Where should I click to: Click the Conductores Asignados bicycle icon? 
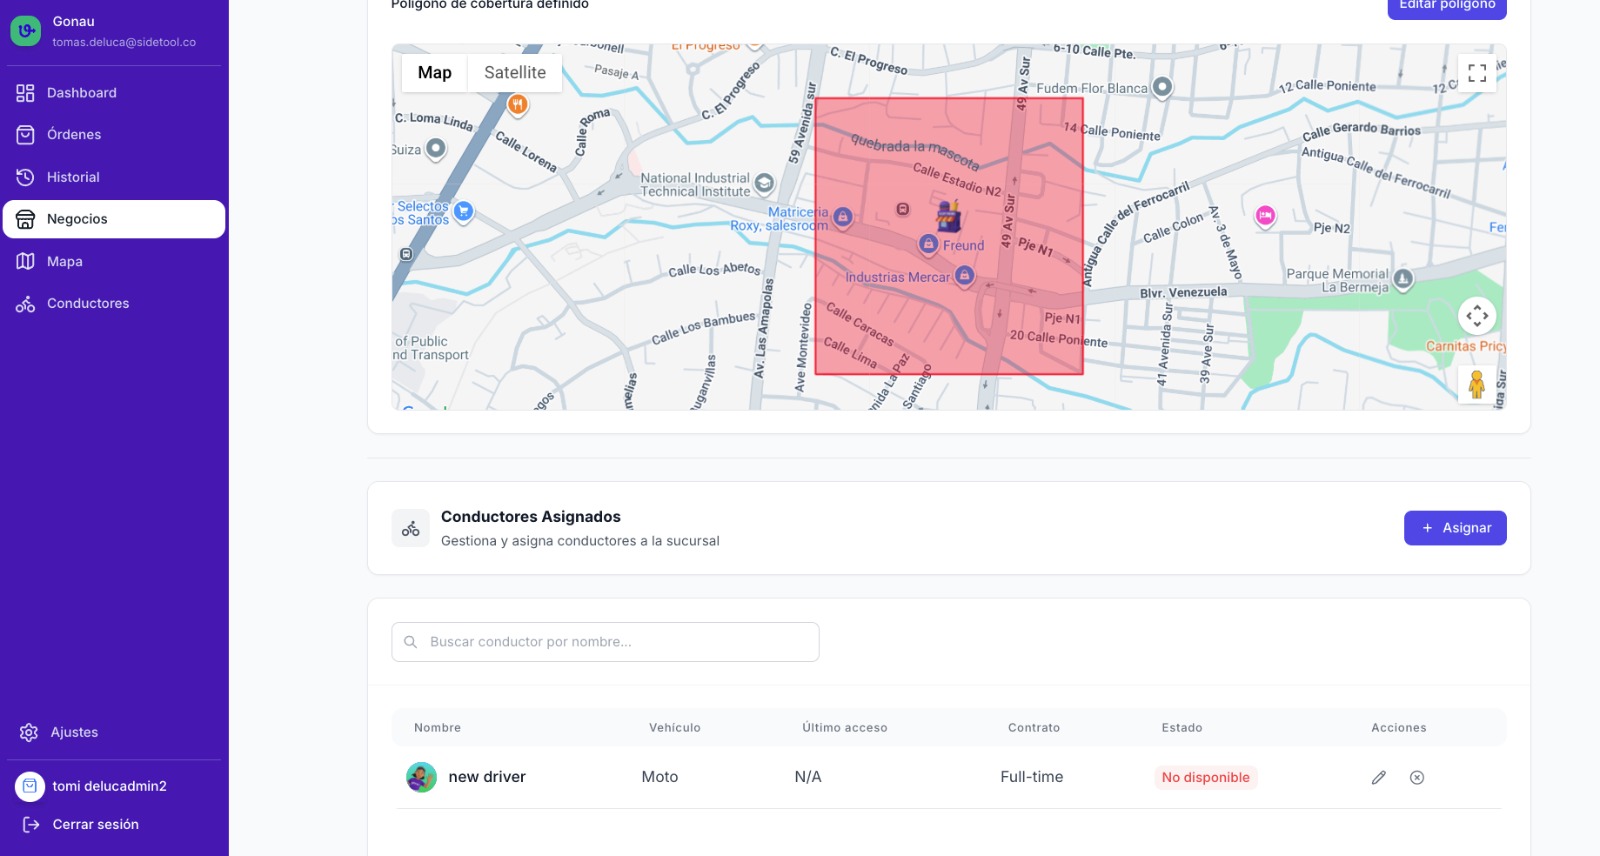[411, 528]
